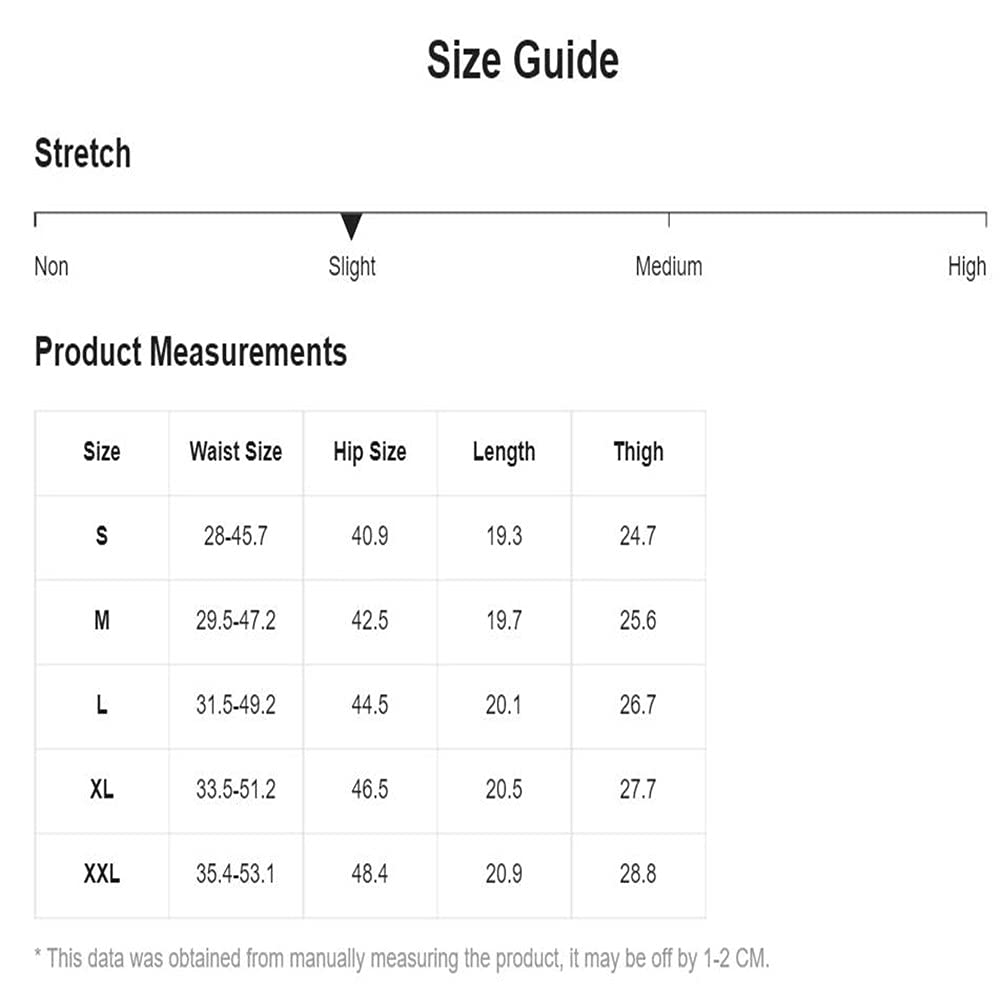Select the XL size row label
Viewport: 1000px width, 1000px height.
tap(101, 790)
